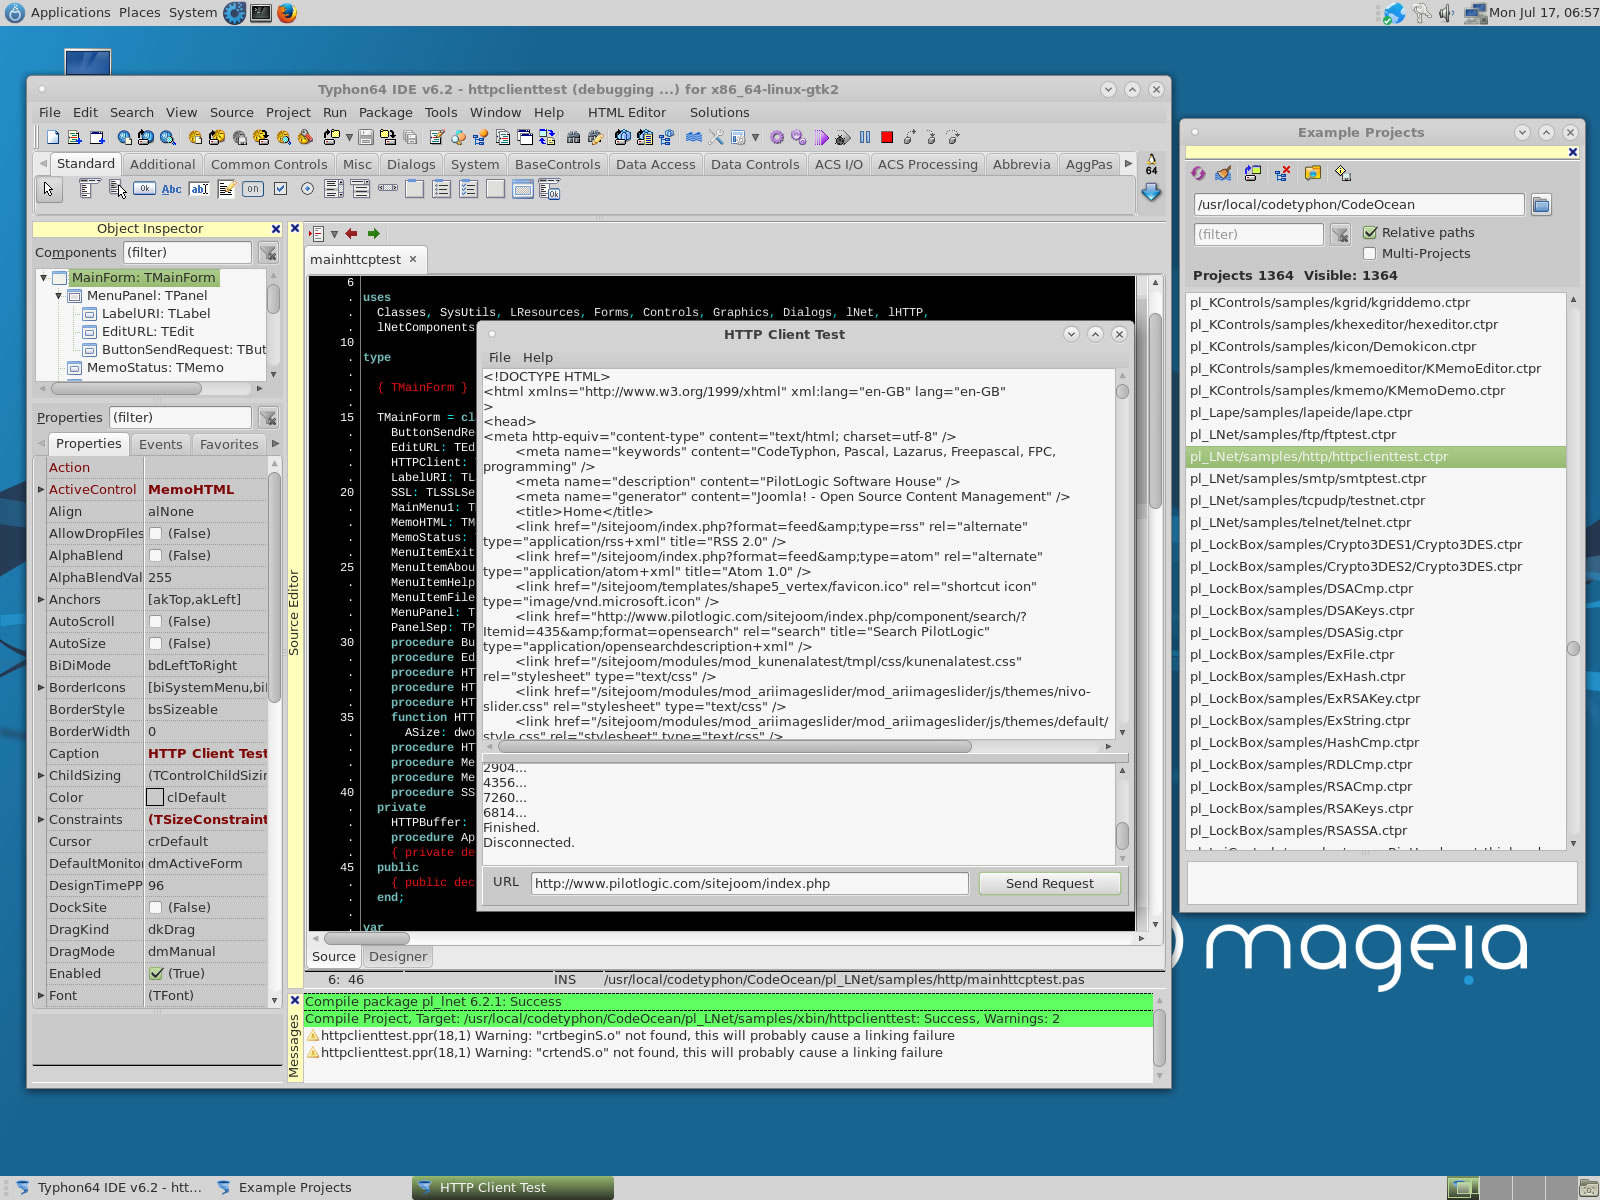Toggle the AllowDropFiles property checkbox

click(x=155, y=533)
